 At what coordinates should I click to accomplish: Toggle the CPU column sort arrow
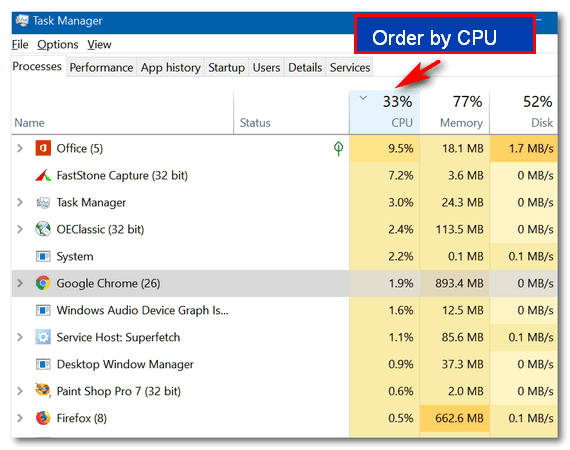click(363, 98)
